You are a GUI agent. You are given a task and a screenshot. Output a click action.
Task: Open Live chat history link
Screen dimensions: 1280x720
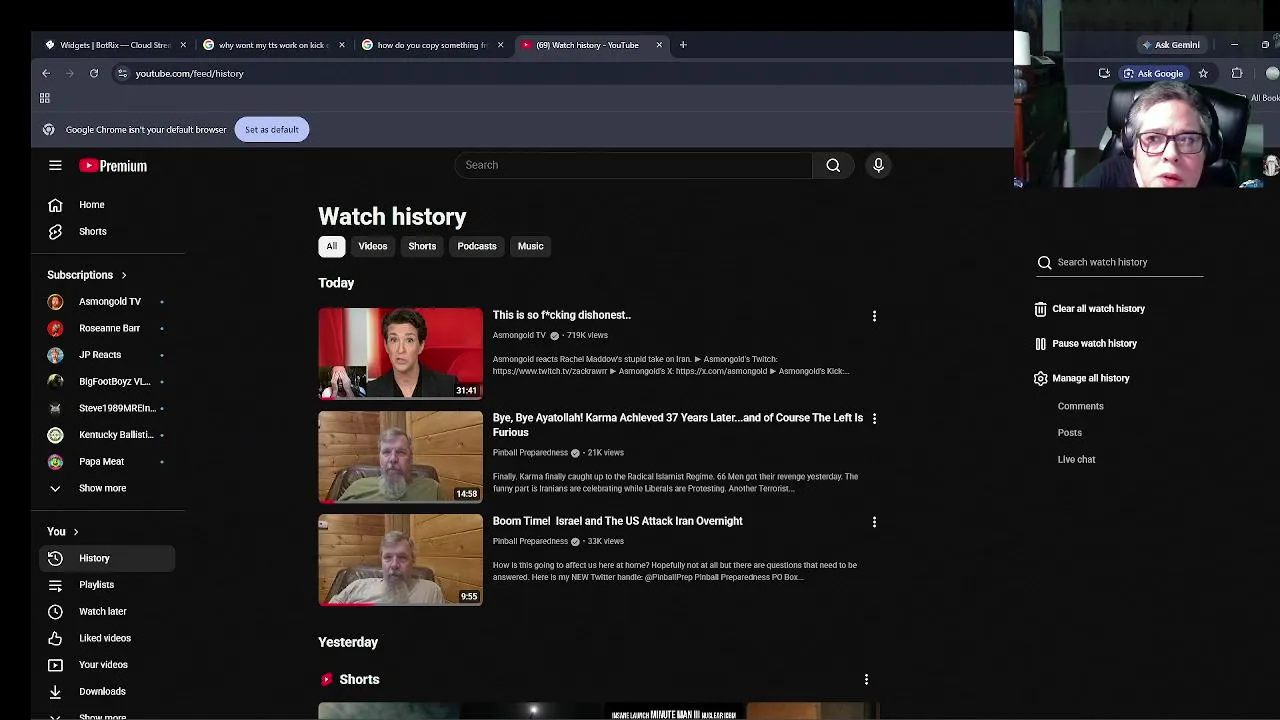pos(1077,459)
